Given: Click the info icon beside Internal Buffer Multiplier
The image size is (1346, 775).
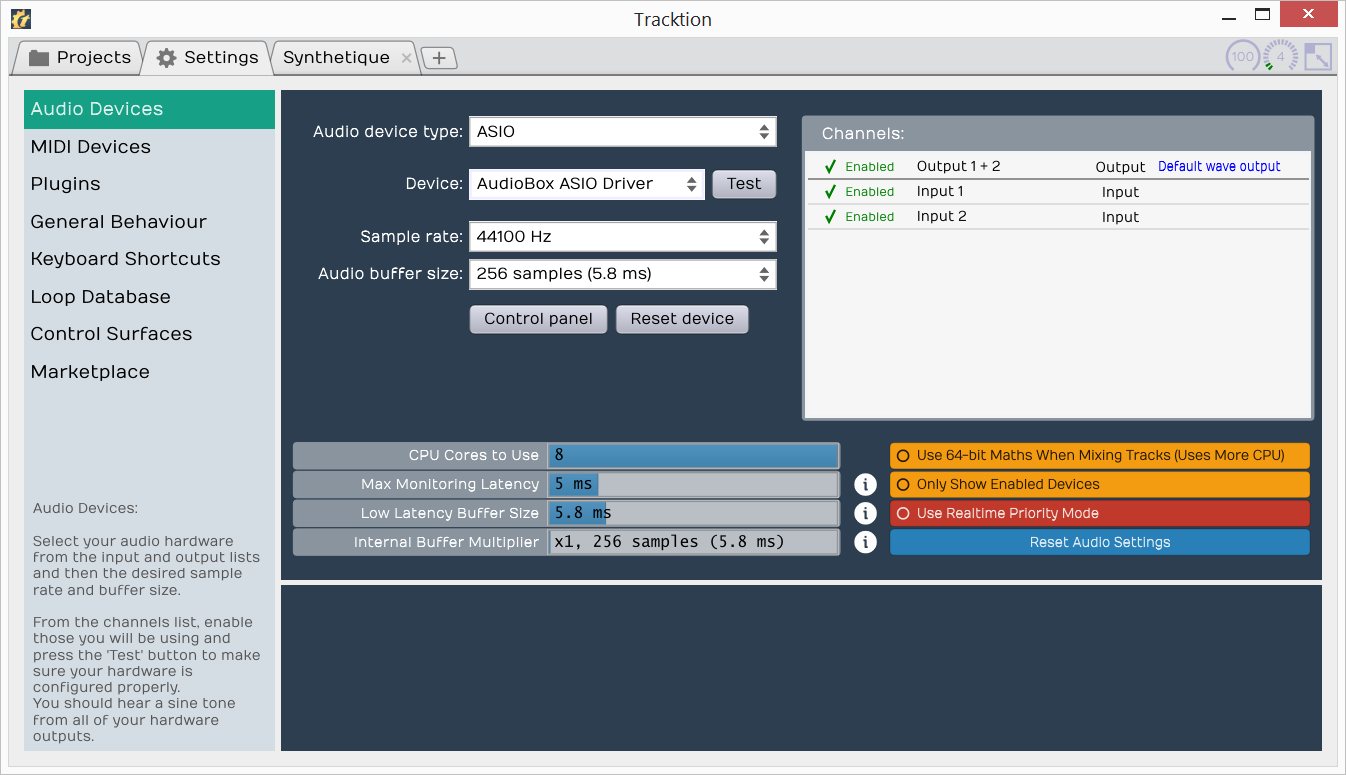Looking at the screenshot, I should pyautogui.click(x=865, y=542).
